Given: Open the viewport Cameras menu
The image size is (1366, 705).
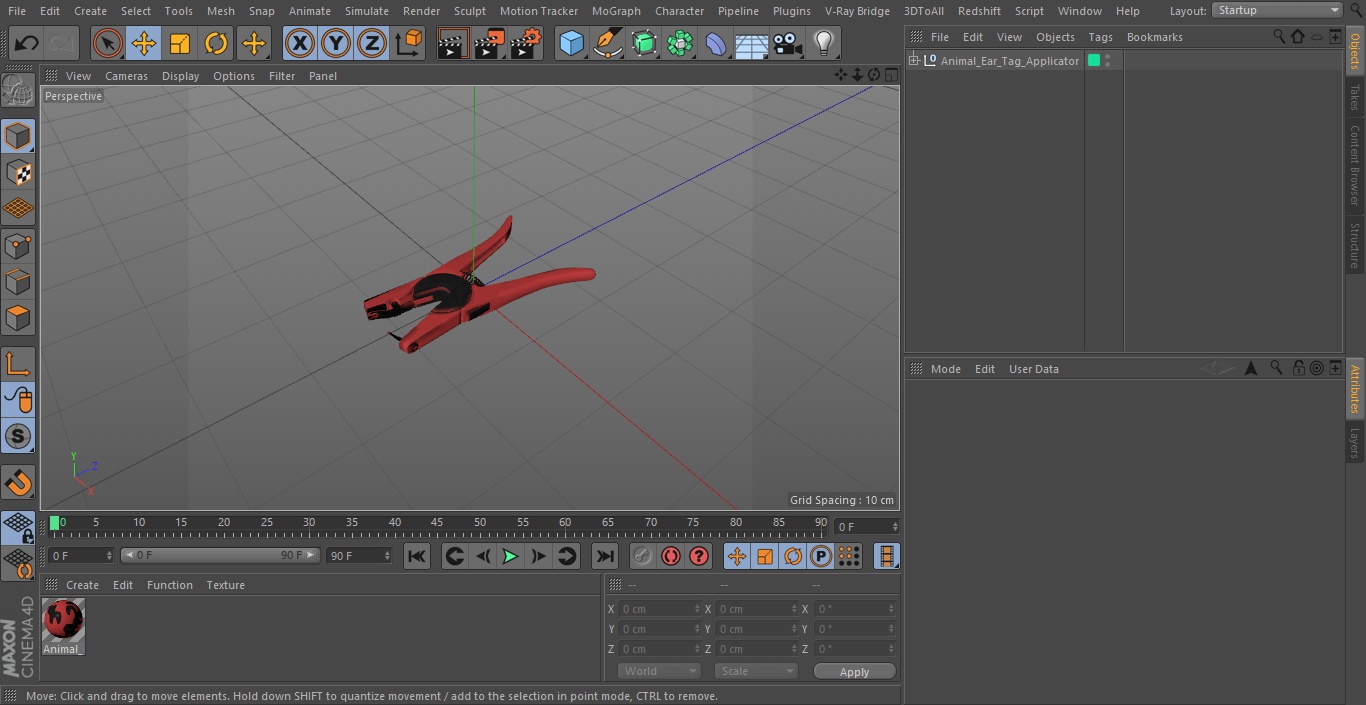Looking at the screenshot, I should (x=126, y=76).
